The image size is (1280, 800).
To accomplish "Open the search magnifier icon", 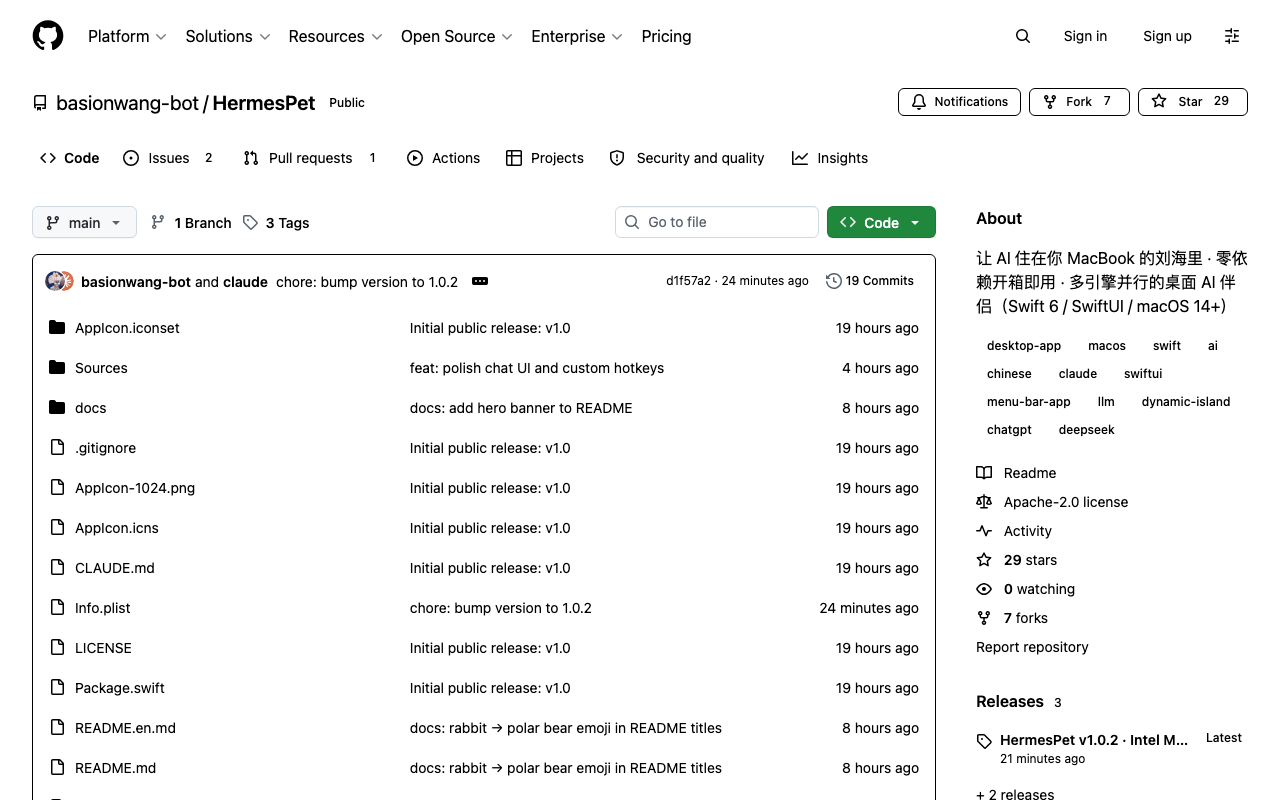I will pos(1022,36).
